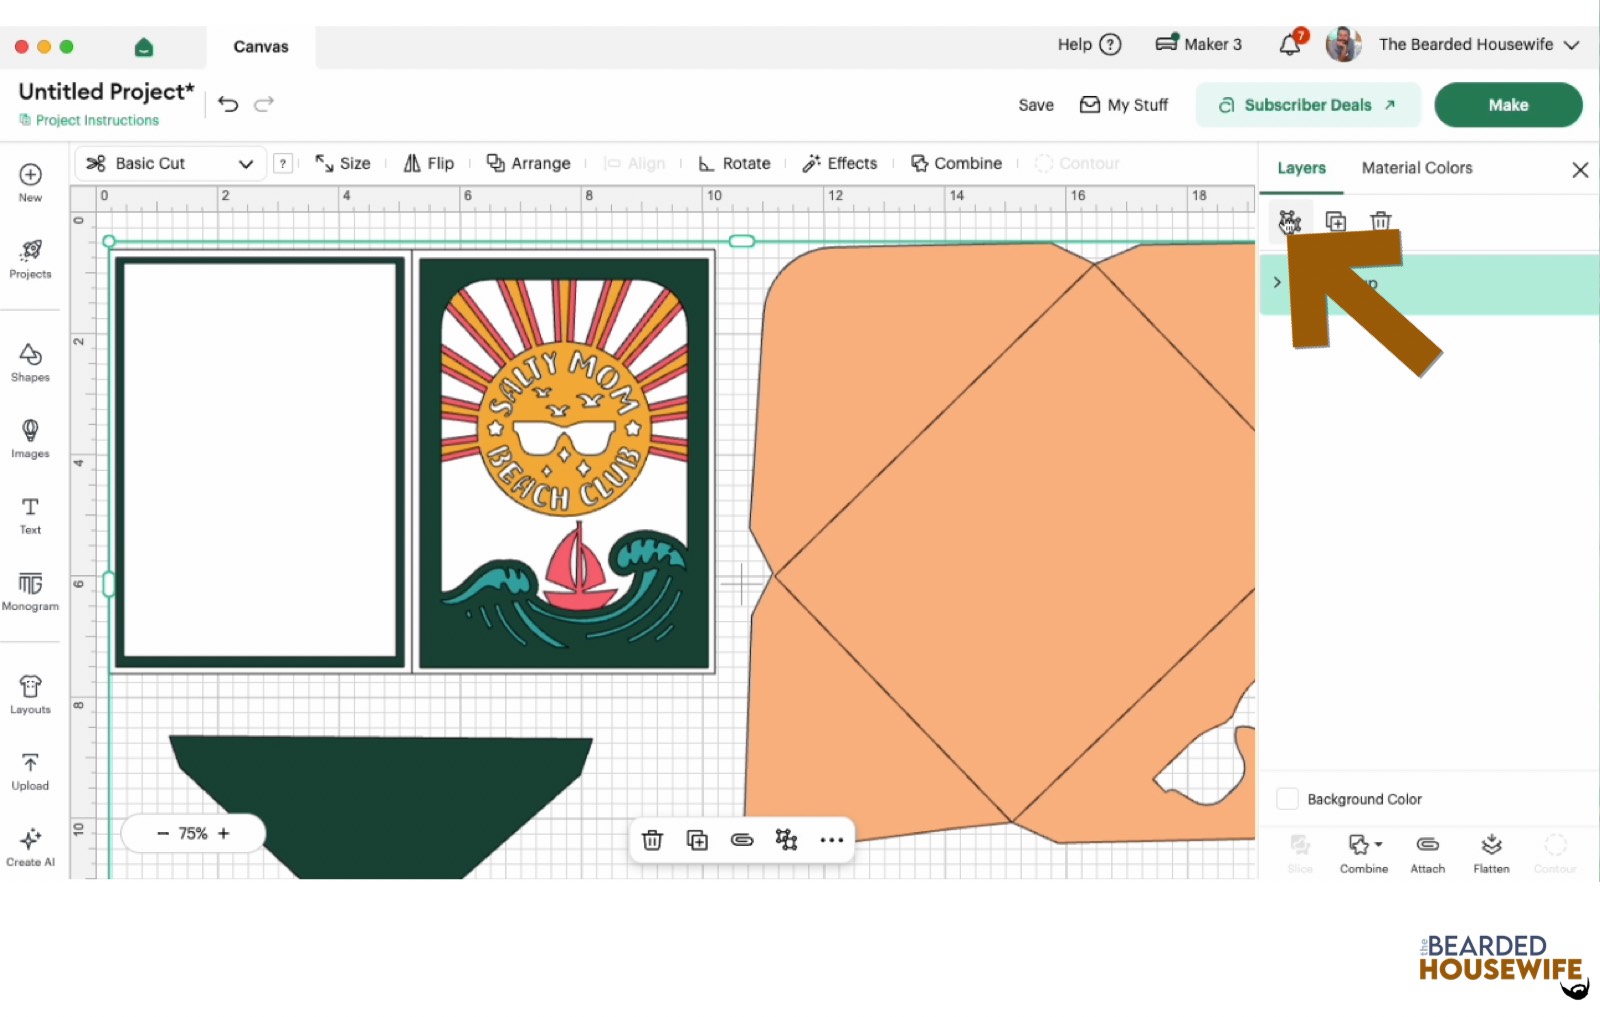Select the sun beach club card design
1600x1017 pixels.
pyautogui.click(x=565, y=463)
